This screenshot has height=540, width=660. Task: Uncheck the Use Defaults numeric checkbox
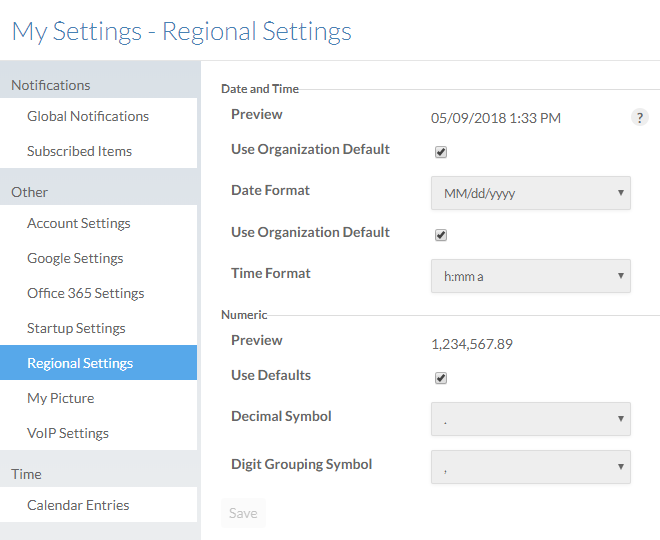[x=441, y=379]
